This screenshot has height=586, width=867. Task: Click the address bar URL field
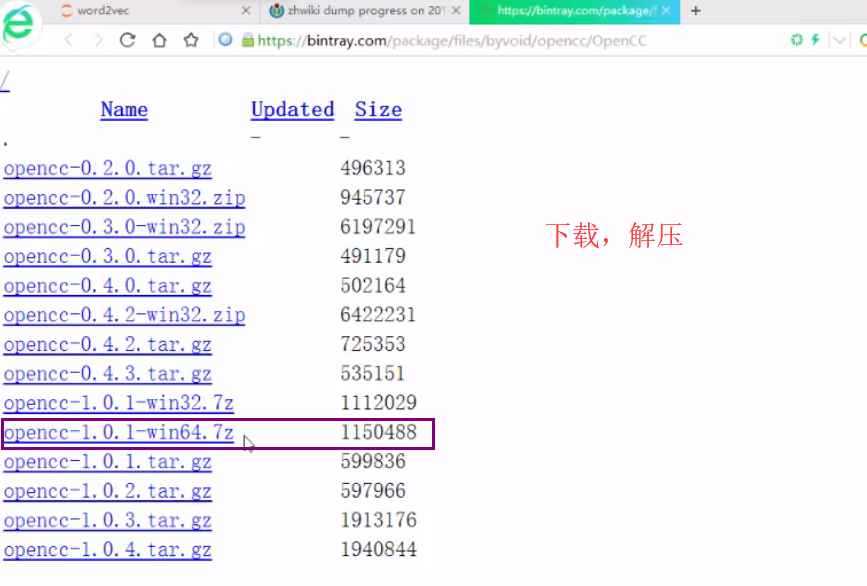[452, 40]
